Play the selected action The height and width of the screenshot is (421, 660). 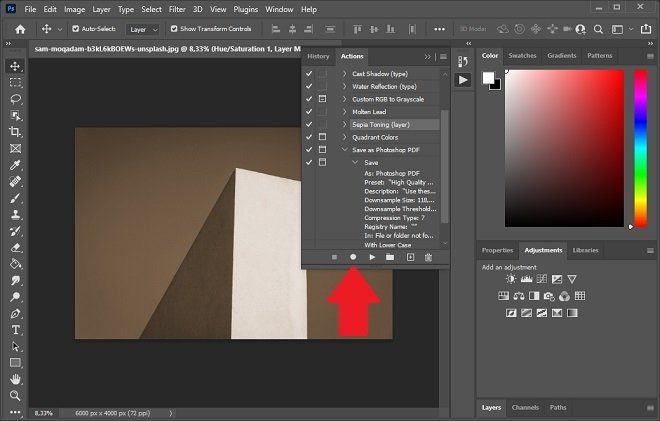[x=372, y=257]
